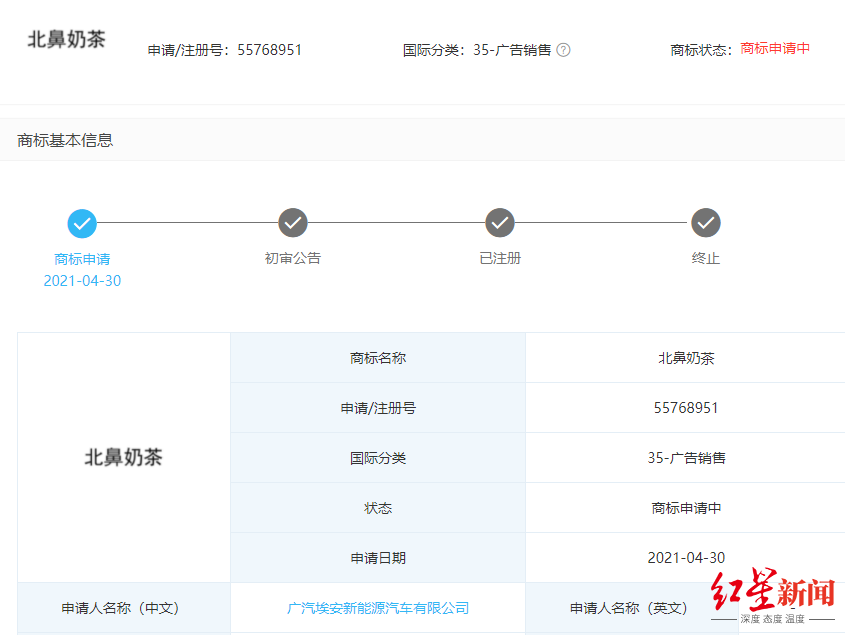The image size is (845, 635).
Task: Click the 初审公告 step label
Action: 293,258
